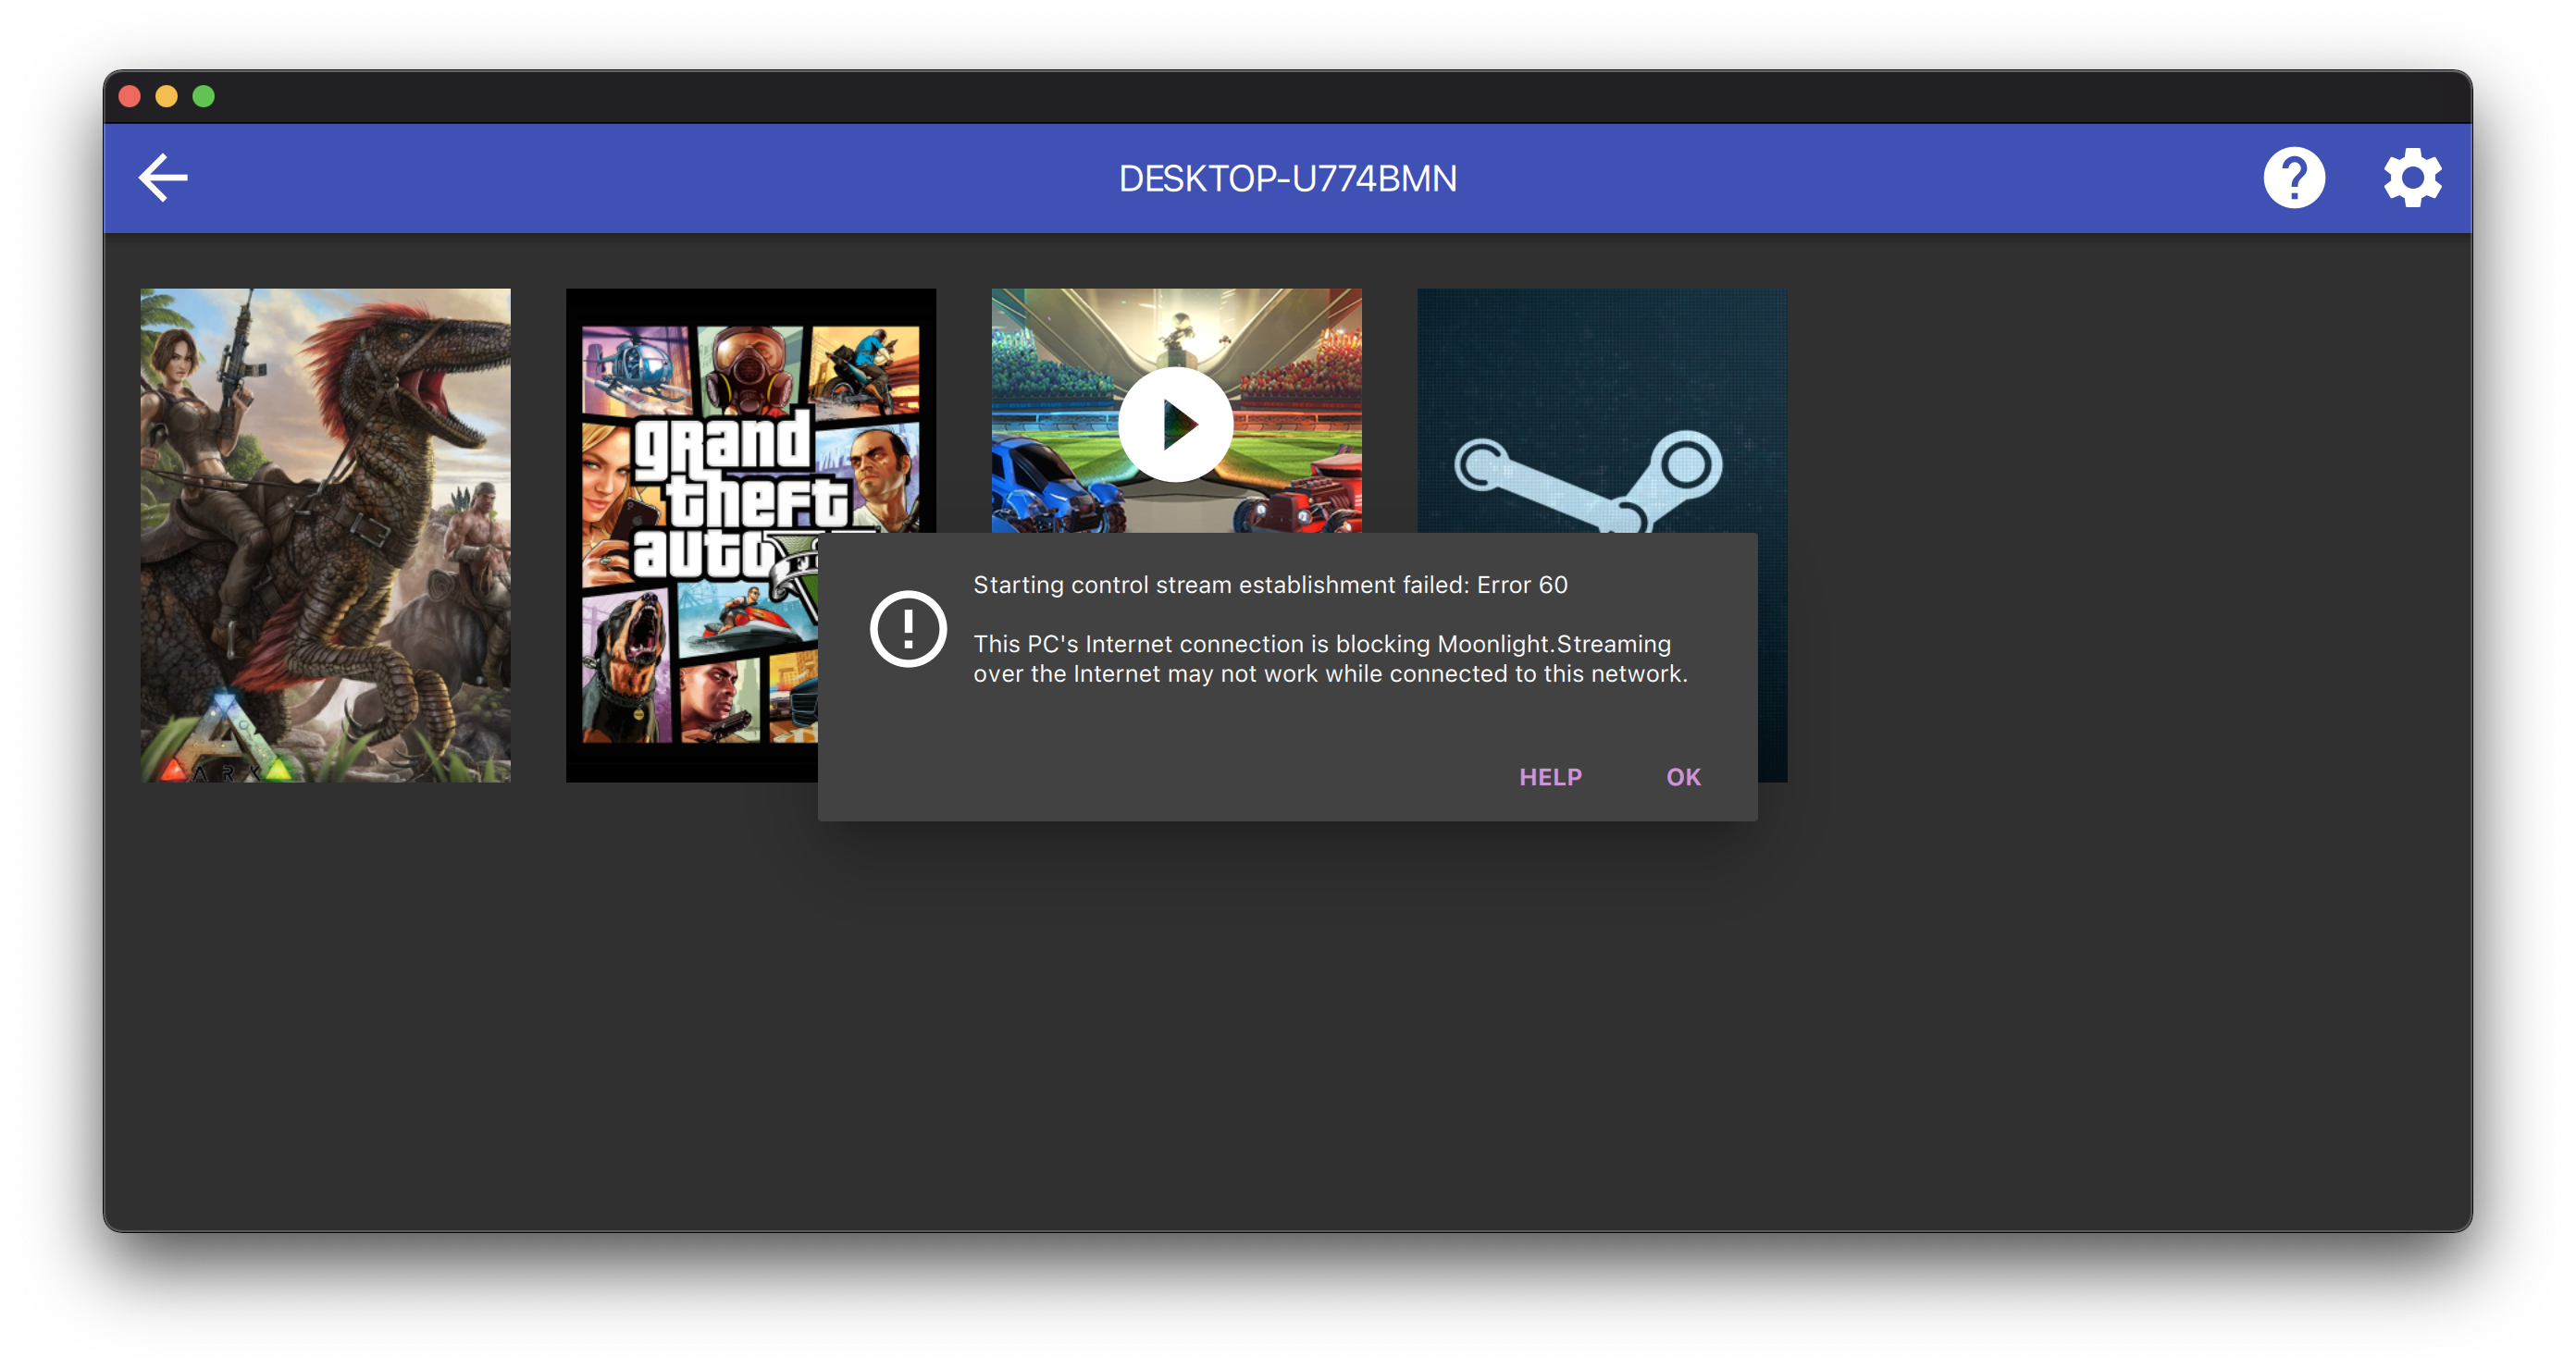Image resolution: width=2576 pixels, height=1369 pixels.
Task: Minimize the window with the yellow button
Action: [x=167, y=96]
